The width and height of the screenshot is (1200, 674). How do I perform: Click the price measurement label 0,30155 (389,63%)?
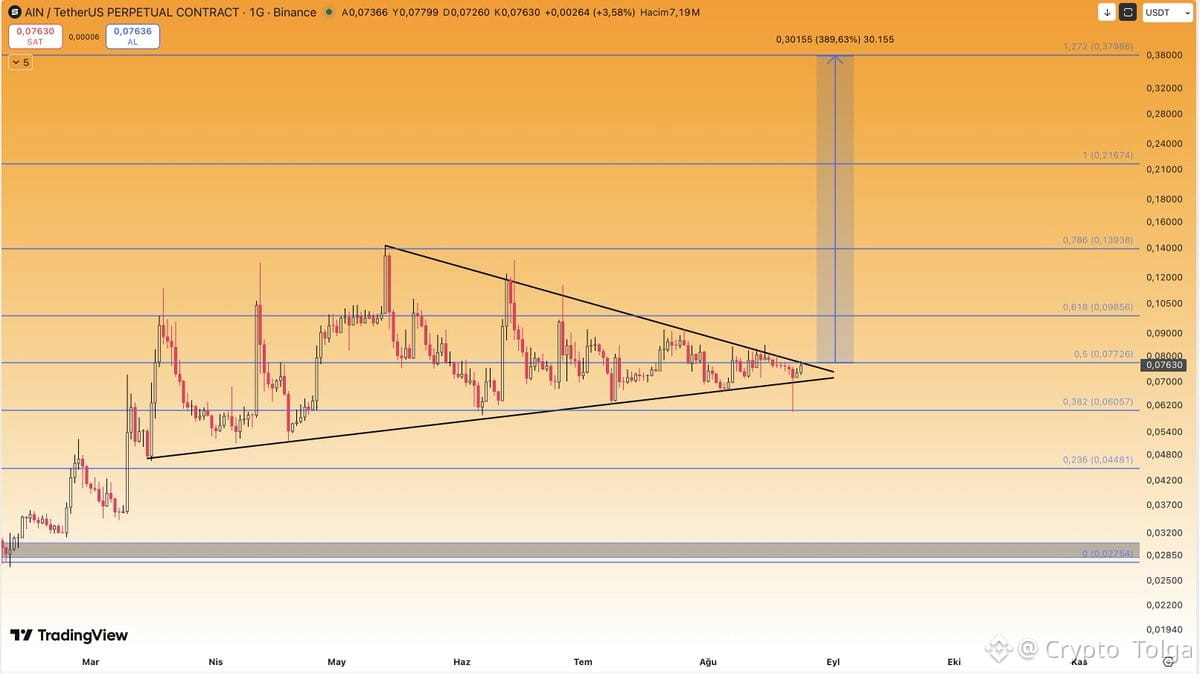[834, 39]
